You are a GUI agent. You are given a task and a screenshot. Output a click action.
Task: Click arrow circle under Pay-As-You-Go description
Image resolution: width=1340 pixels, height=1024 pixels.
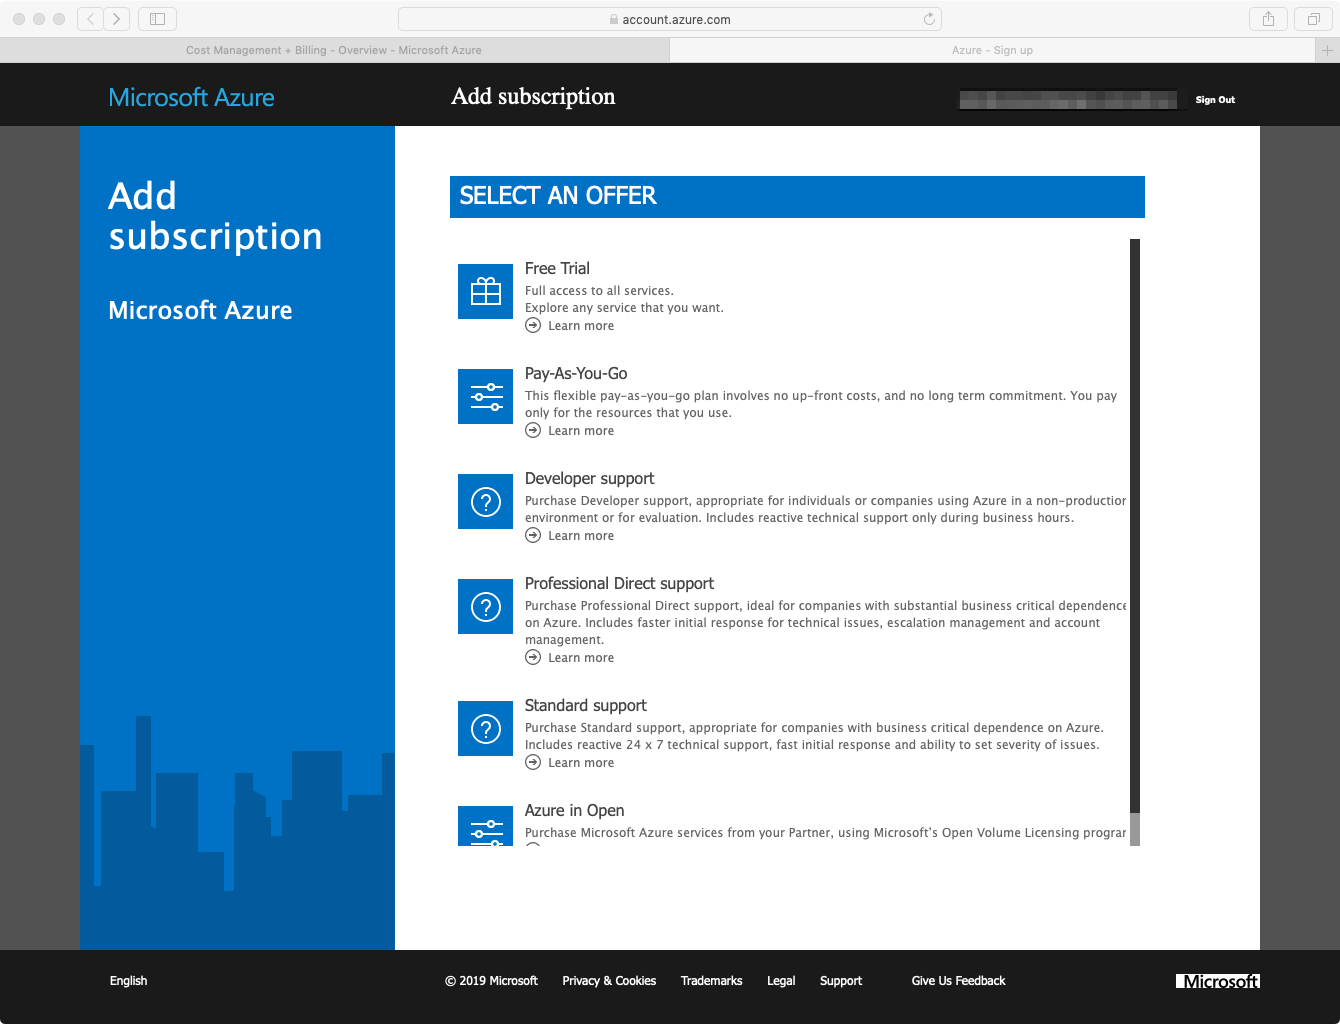533,430
